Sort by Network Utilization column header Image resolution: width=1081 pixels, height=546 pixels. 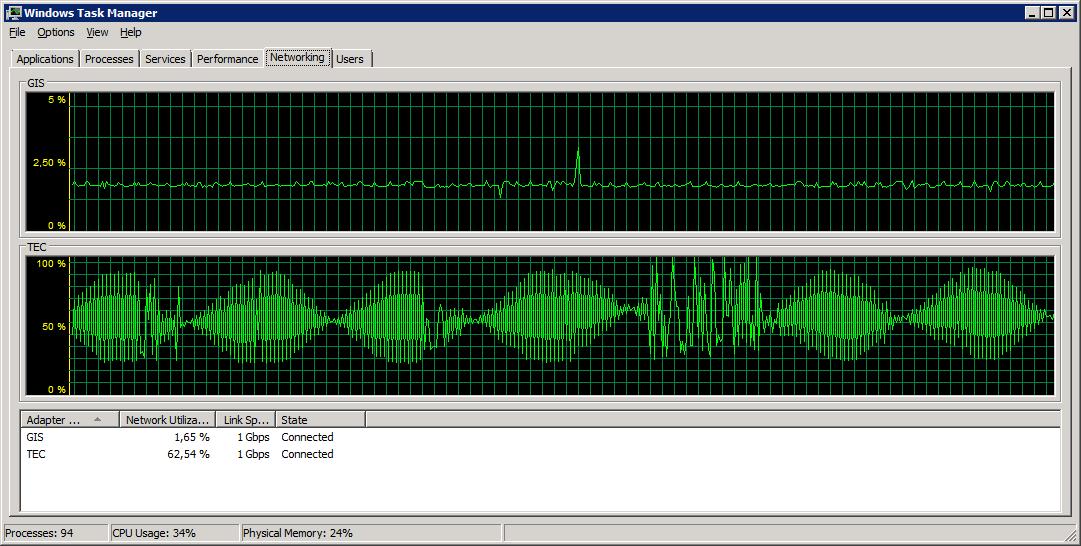pos(167,420)
